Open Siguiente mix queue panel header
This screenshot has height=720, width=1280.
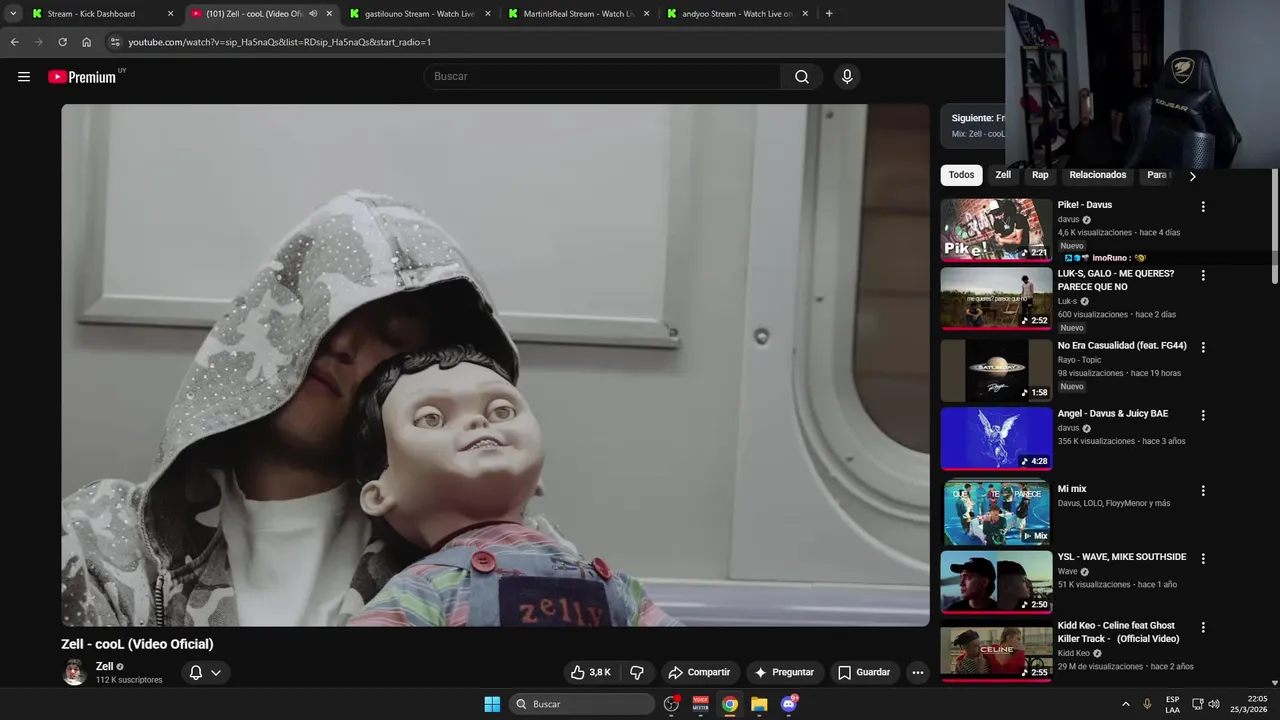972,125
